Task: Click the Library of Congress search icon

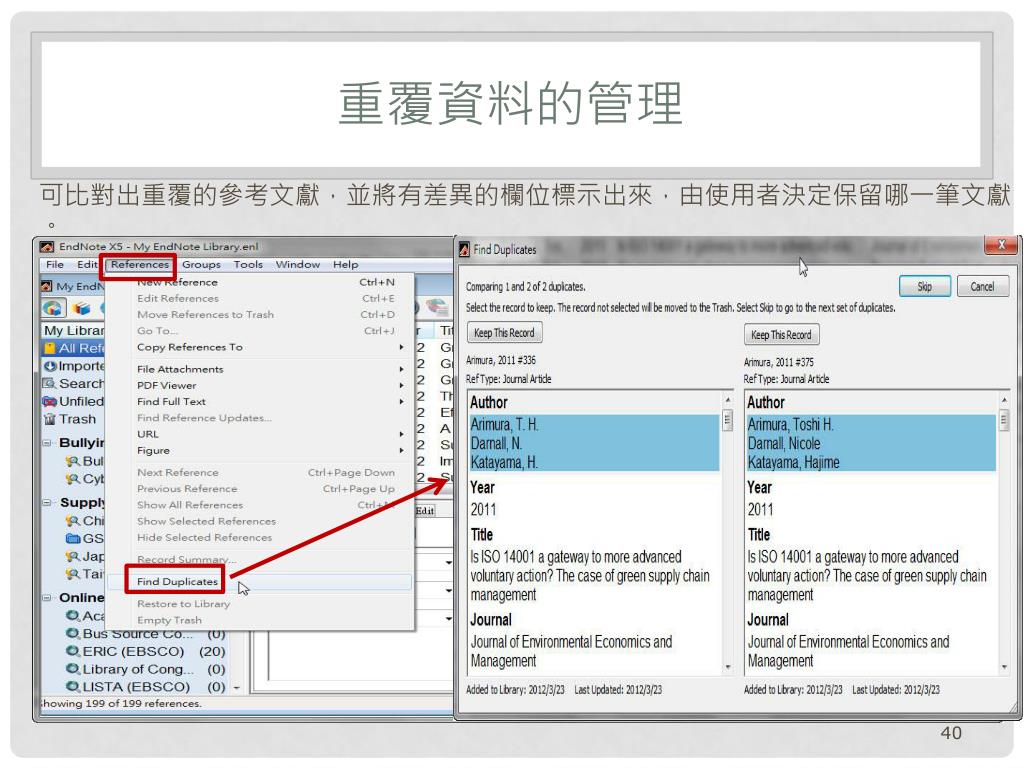Action: [73, 669]
